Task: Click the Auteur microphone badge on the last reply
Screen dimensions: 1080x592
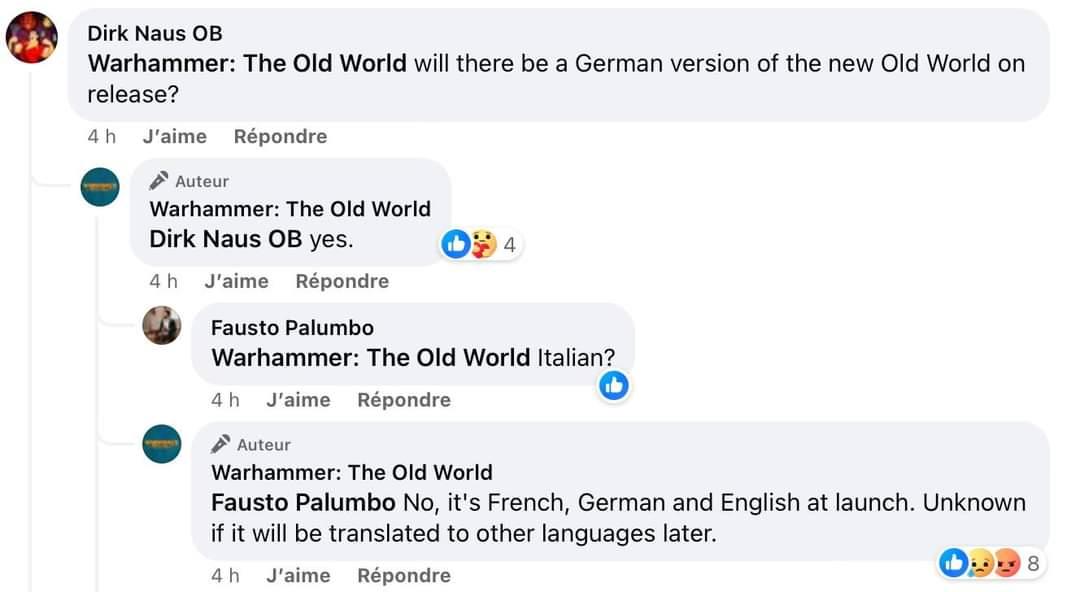Action: click(x=220, y=444)
